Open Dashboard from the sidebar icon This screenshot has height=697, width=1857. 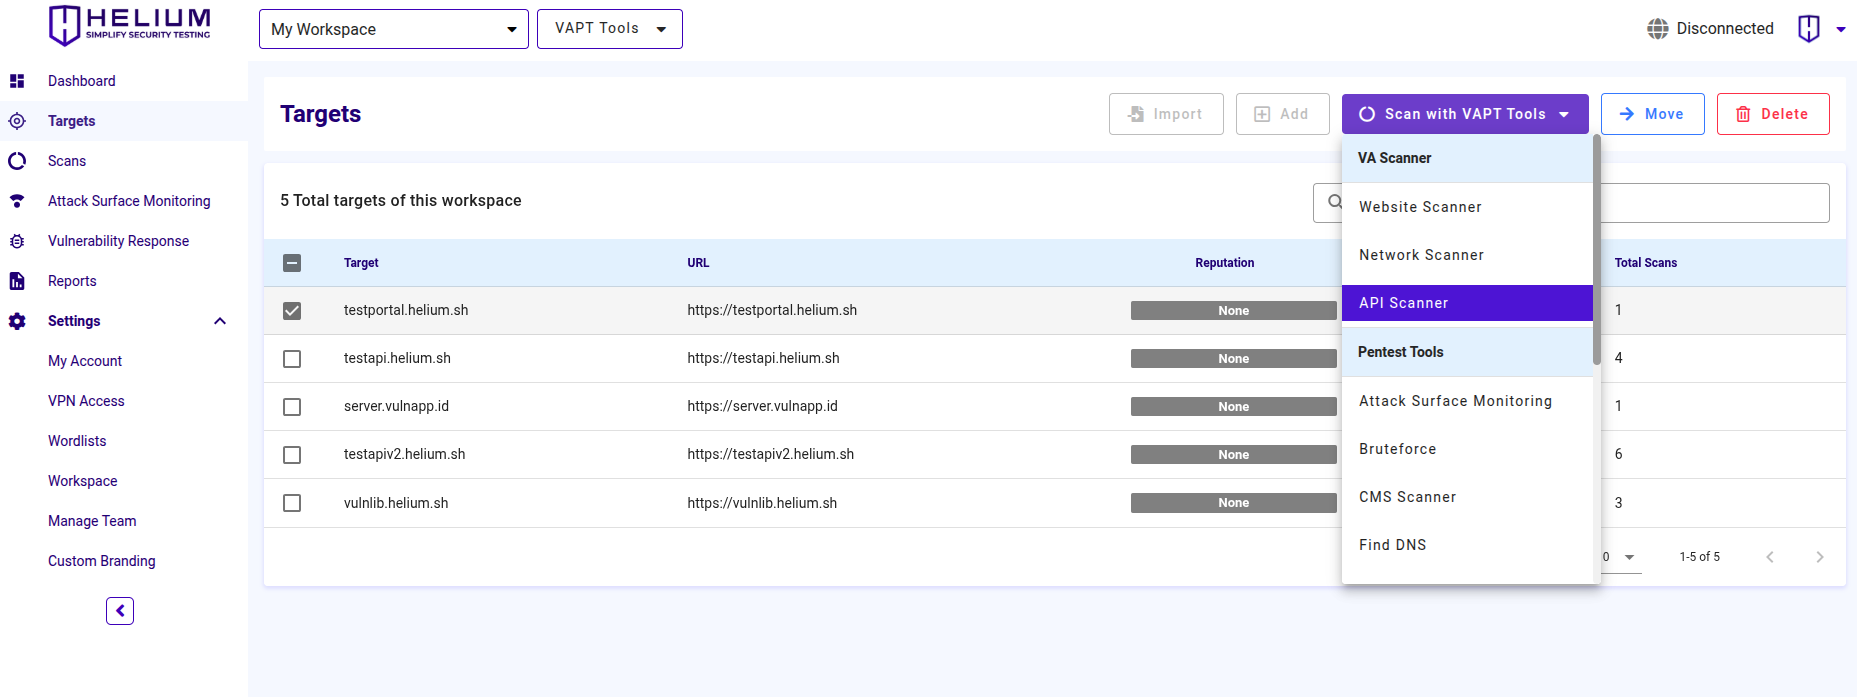point(17,81)
